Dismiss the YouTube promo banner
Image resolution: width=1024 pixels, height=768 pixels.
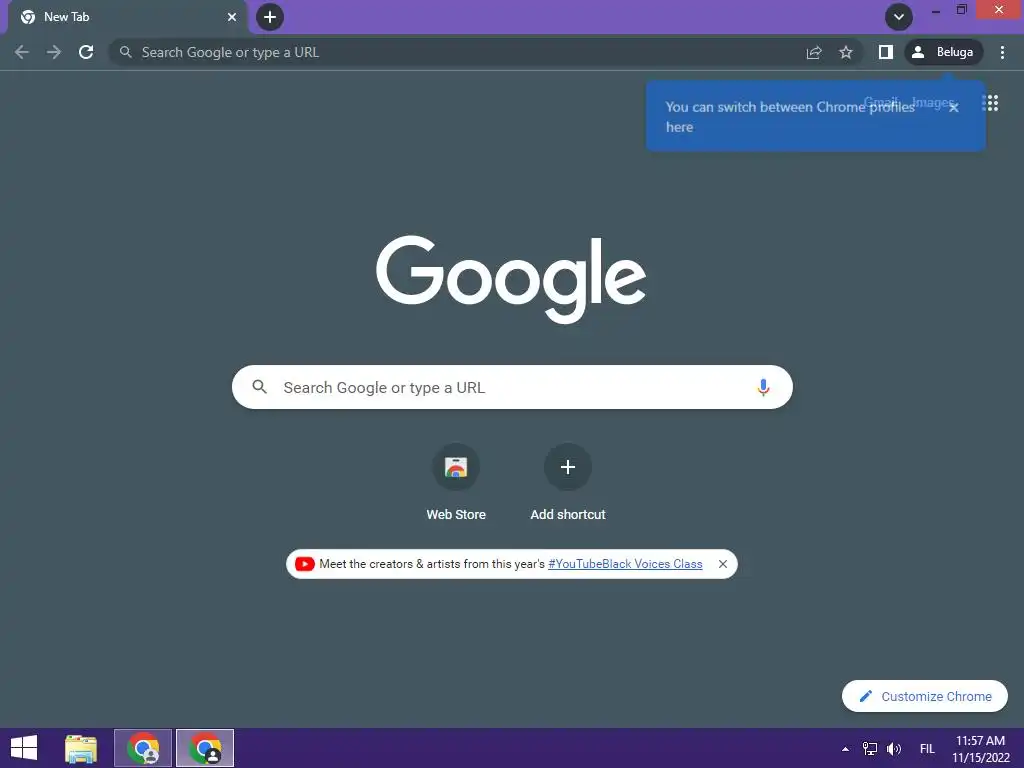pyautogui.click(x=722, y=564)
